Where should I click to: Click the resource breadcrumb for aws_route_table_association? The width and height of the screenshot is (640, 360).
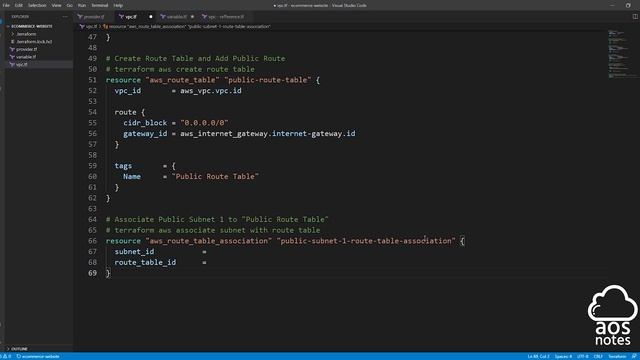pos(189,27)
